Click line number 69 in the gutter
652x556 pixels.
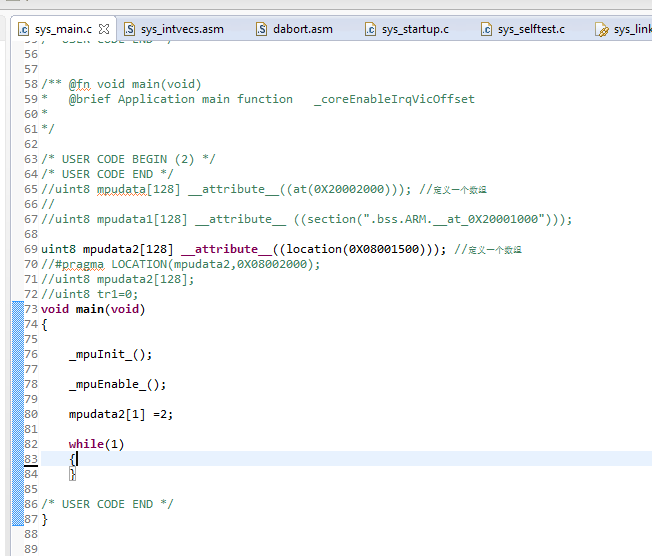tap(31, 249)
